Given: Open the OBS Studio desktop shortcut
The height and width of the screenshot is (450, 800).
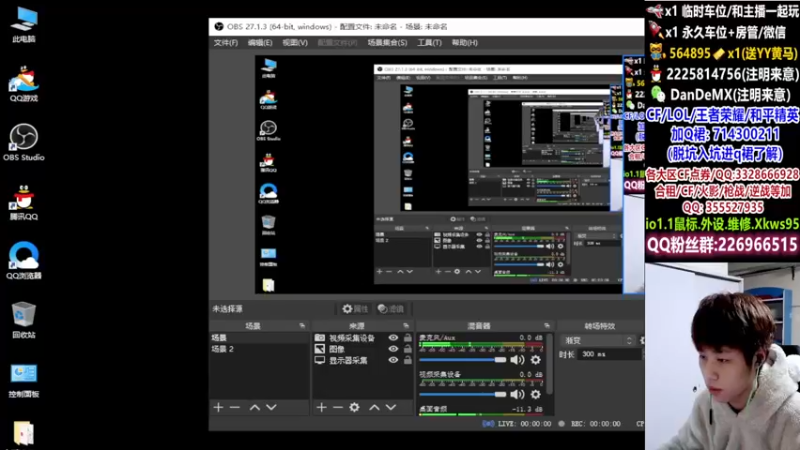Looking at the screenshot, I should pyautogui.click(x=24, y=142).
